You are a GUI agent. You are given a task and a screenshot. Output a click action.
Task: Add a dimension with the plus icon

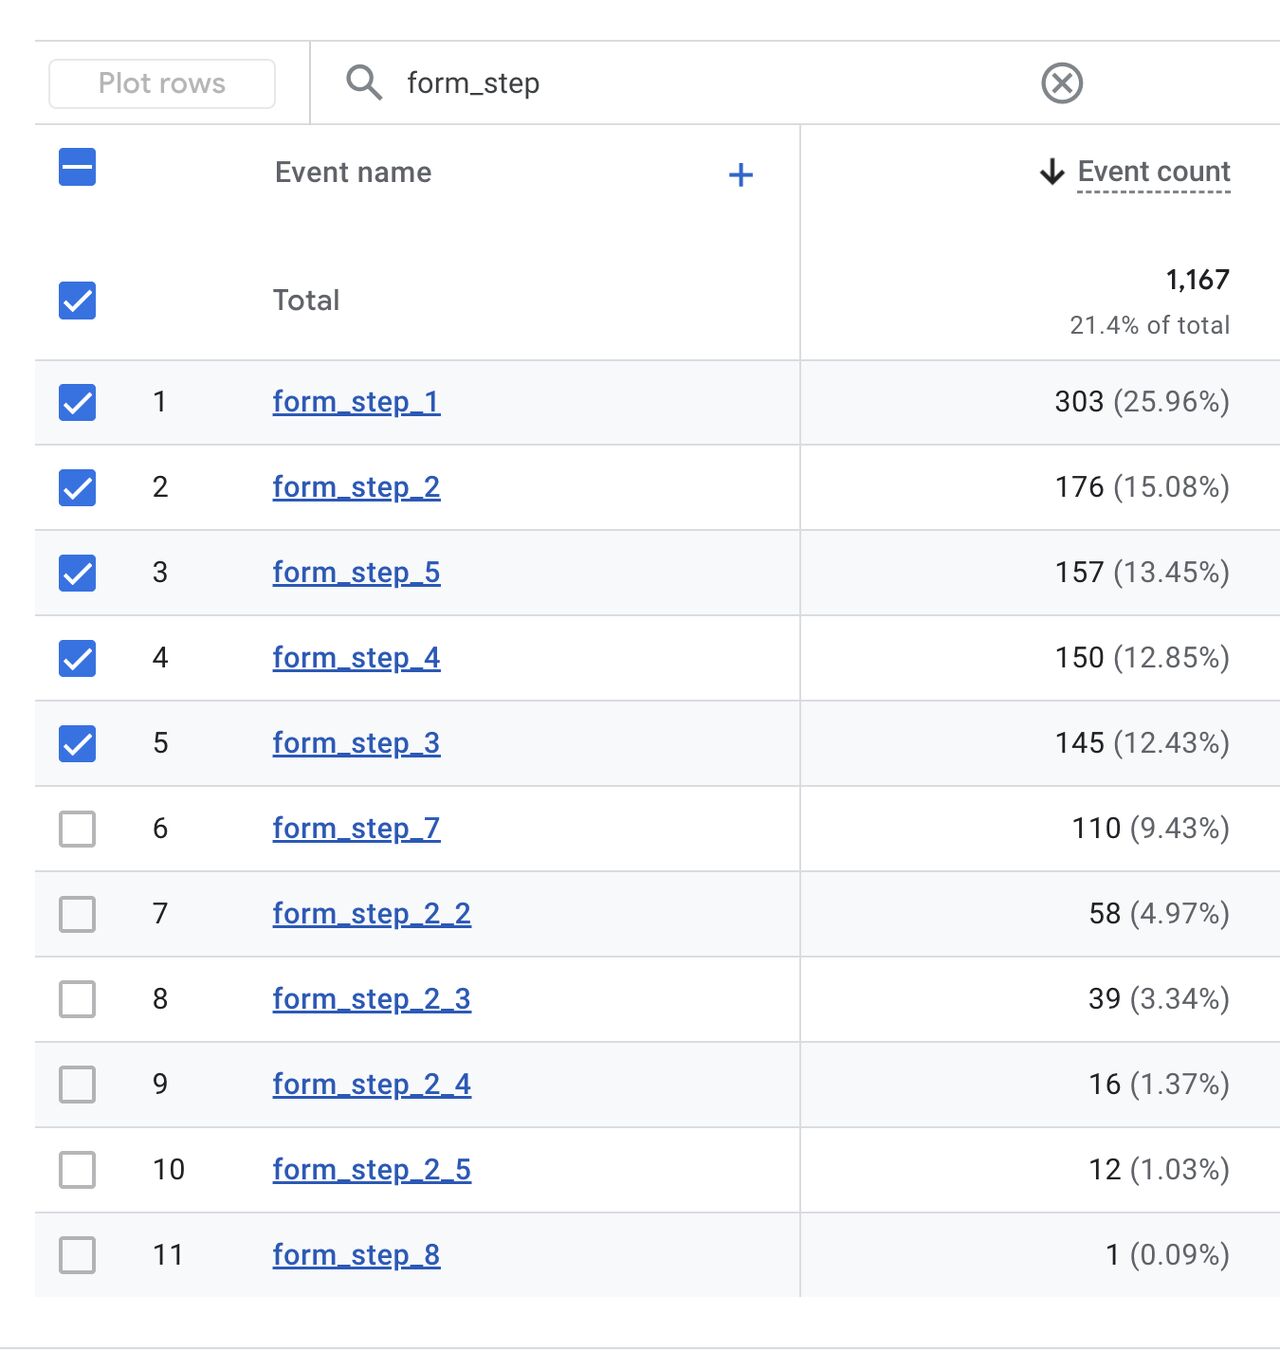point(740,175)
